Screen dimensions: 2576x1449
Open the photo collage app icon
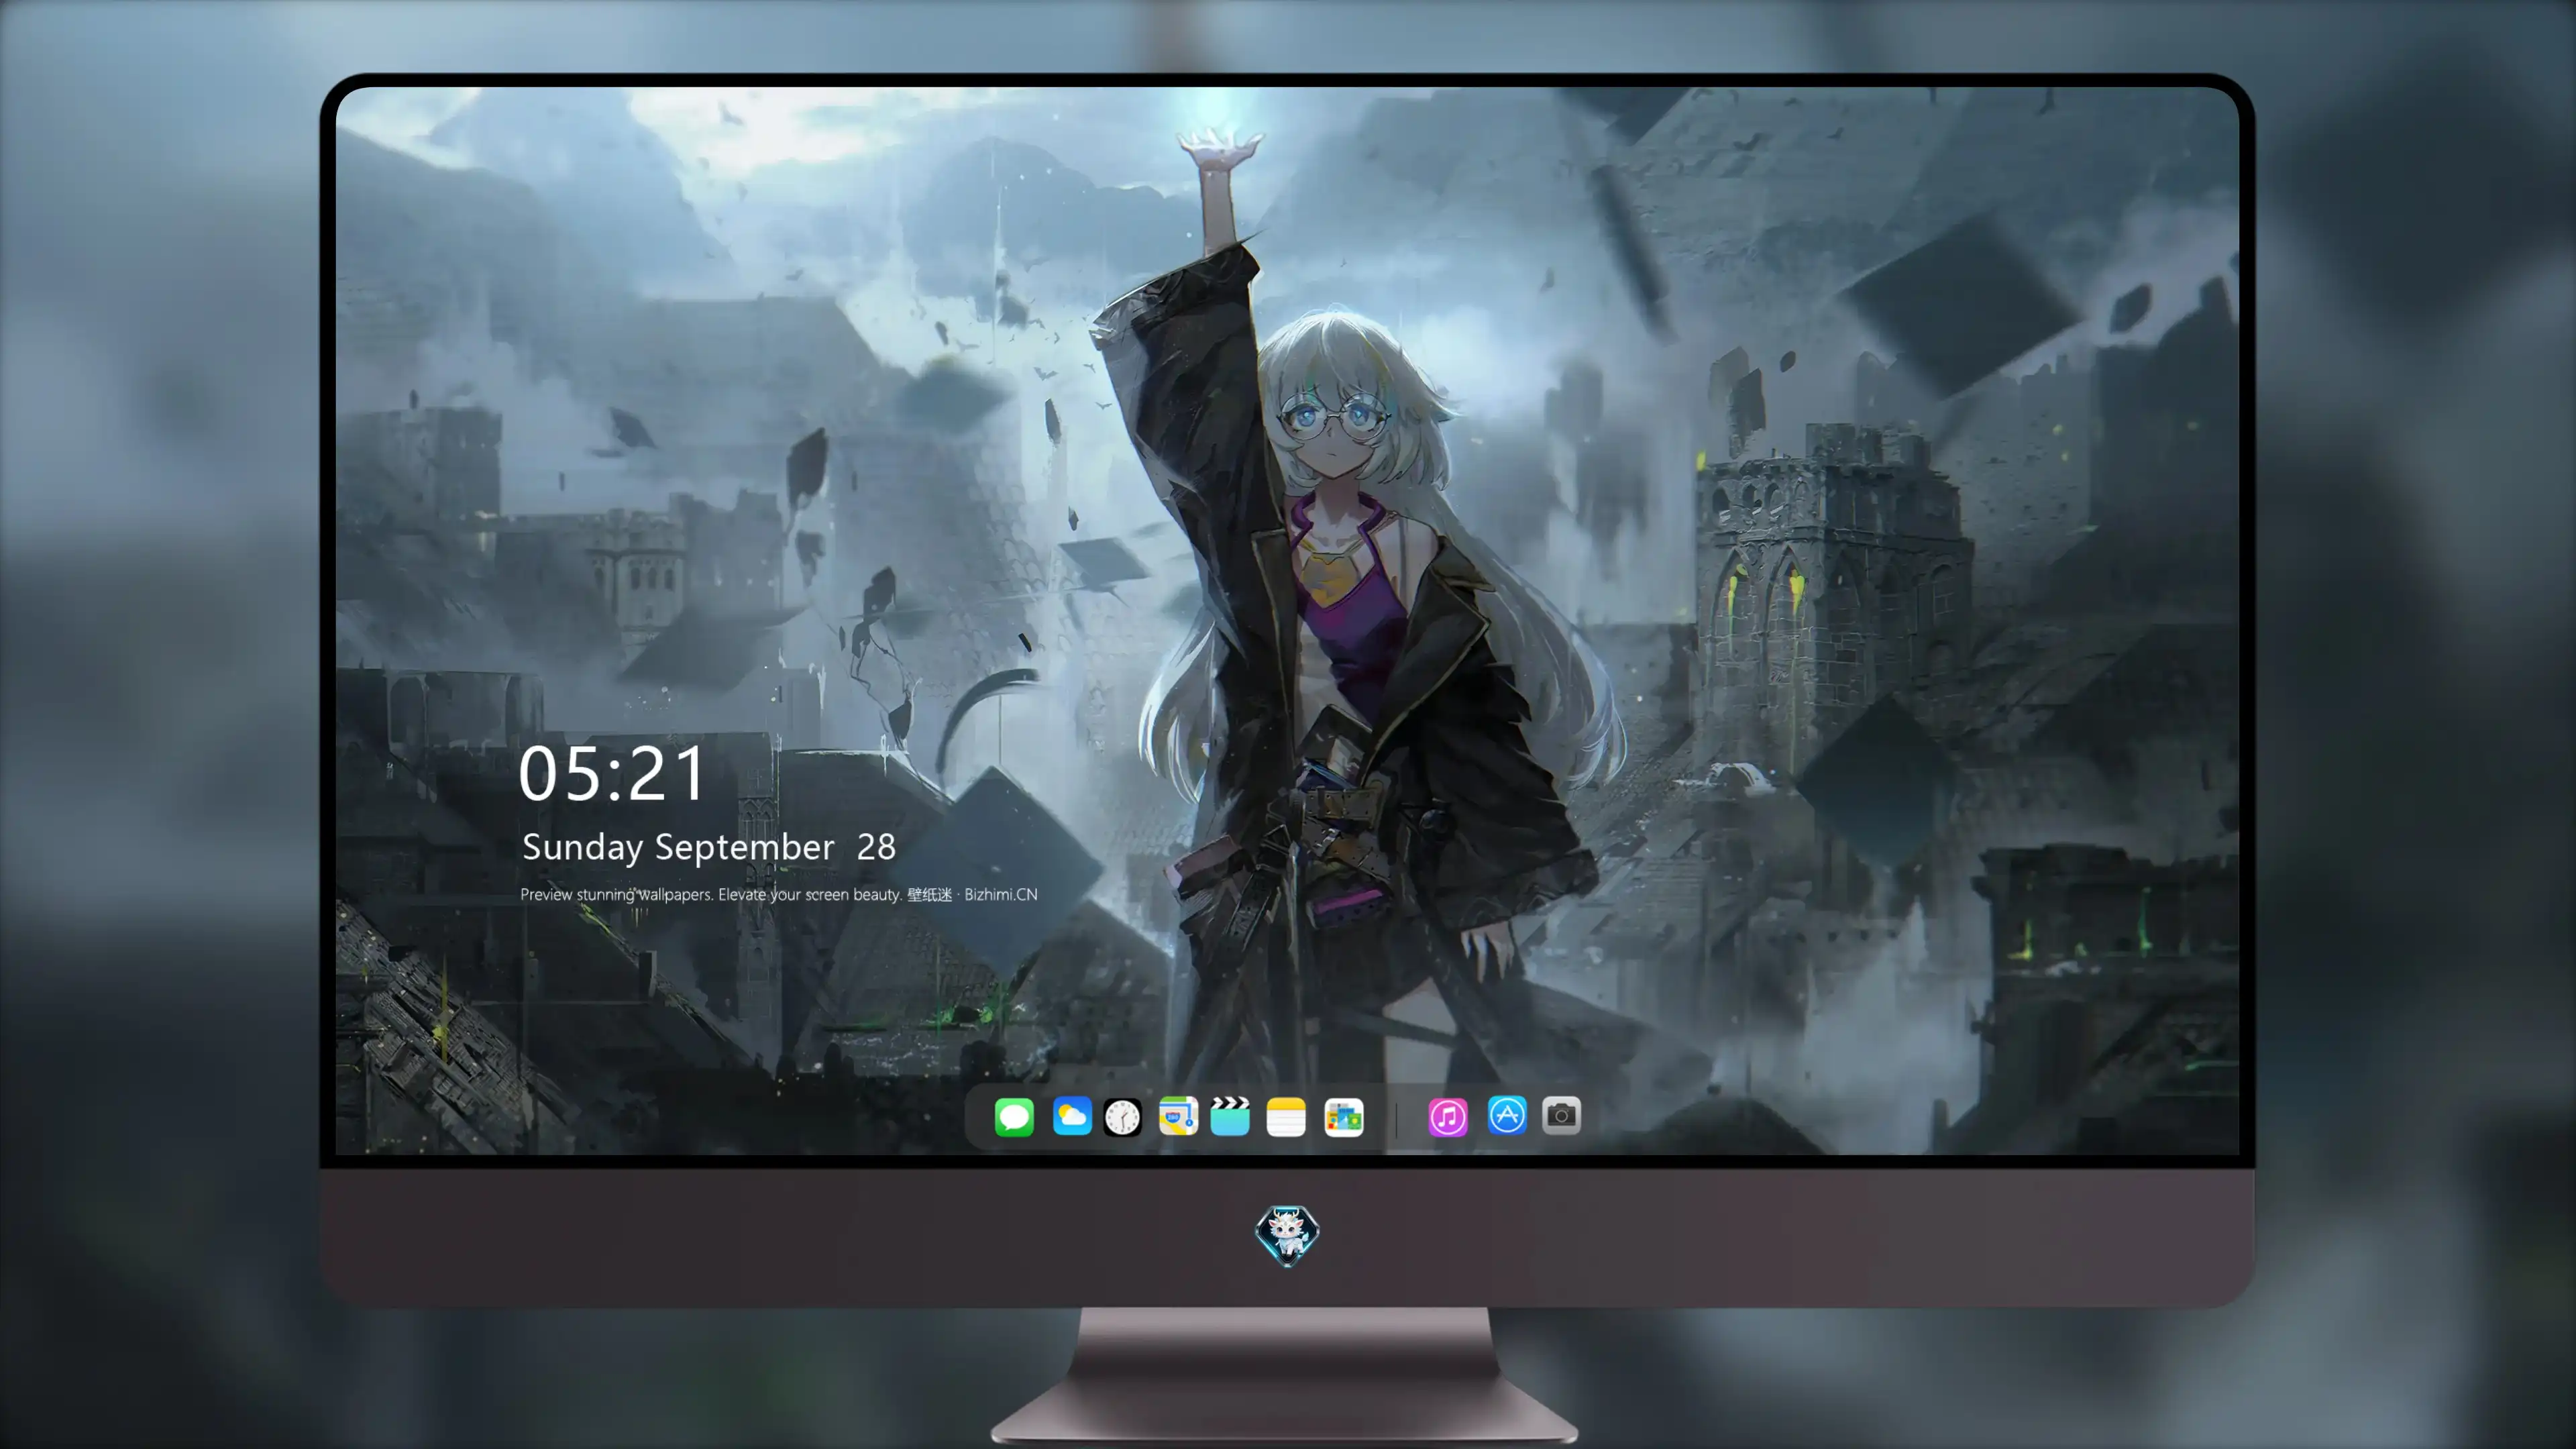click(1343, 1116)
